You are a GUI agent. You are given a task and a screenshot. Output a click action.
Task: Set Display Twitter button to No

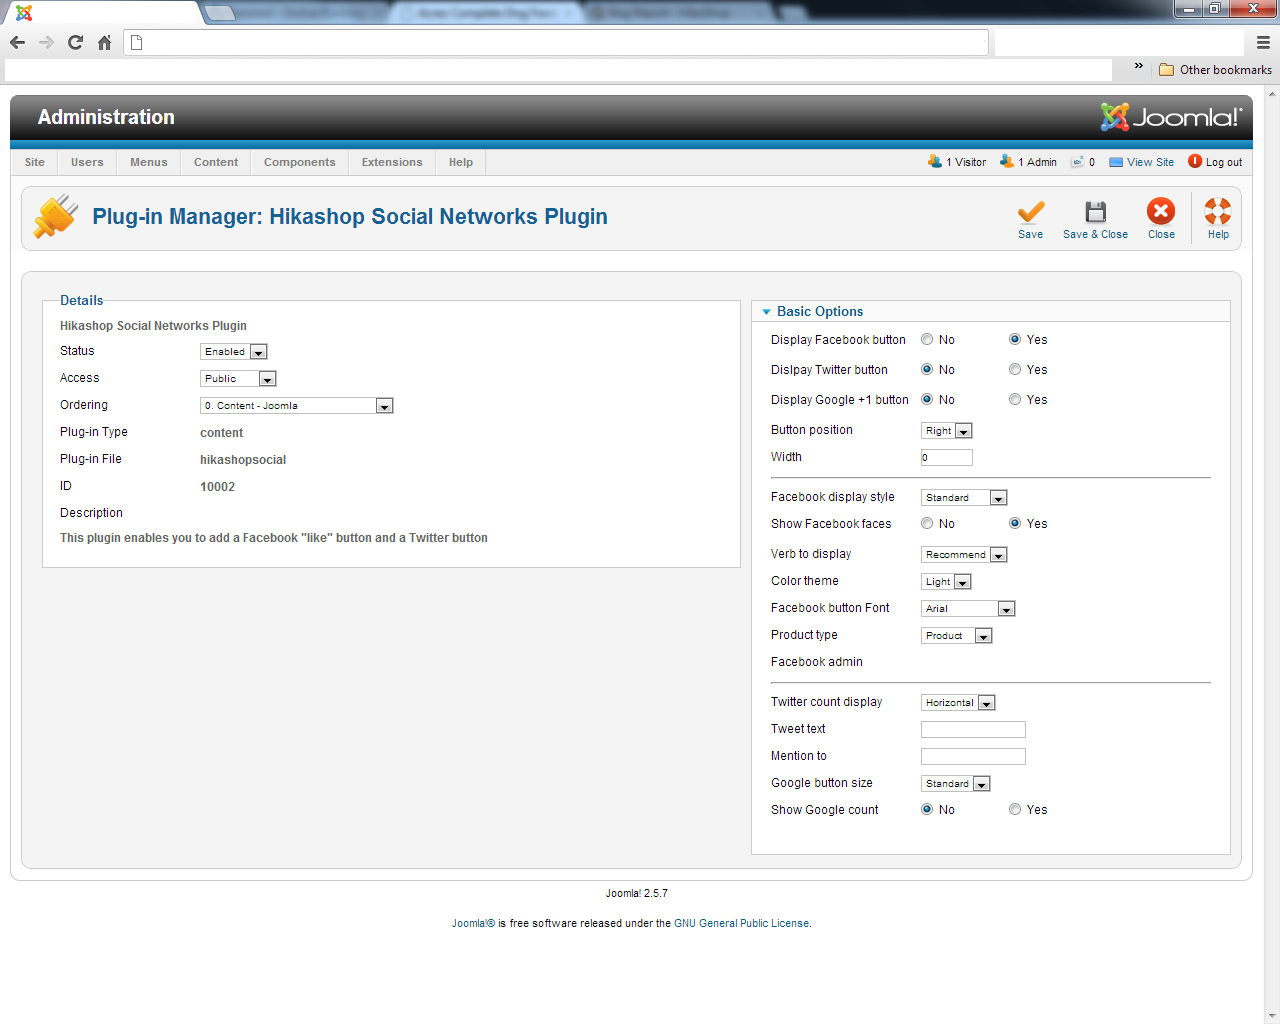pyautogui.click(x=927, y=370)
